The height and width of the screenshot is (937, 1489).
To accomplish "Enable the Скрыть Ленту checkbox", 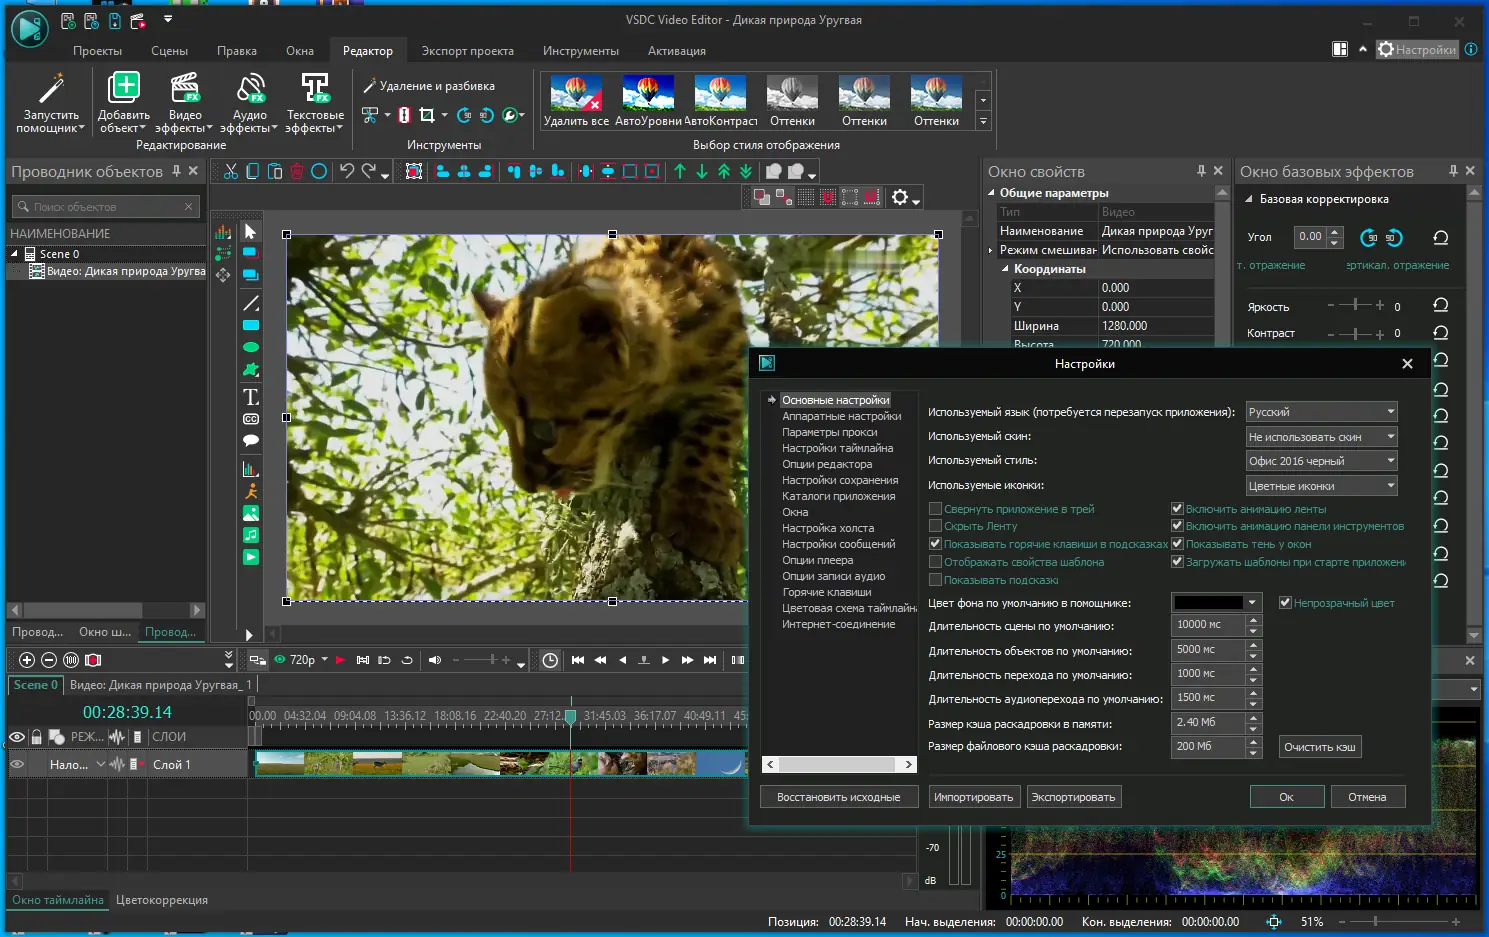I will pyautogui.click(x=935, y=526).
